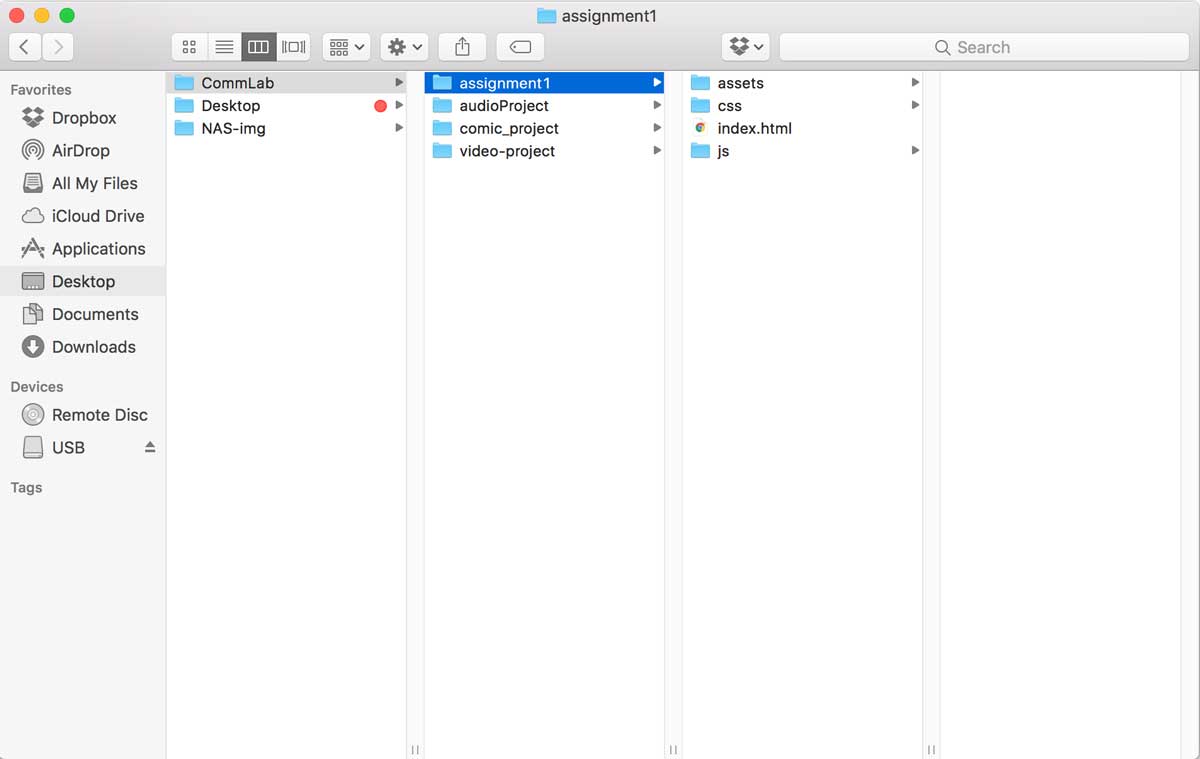This screenshot has height=759, width=1200.
Task: Expand the CommLab folder arrow
Action: tap(399, 83)
